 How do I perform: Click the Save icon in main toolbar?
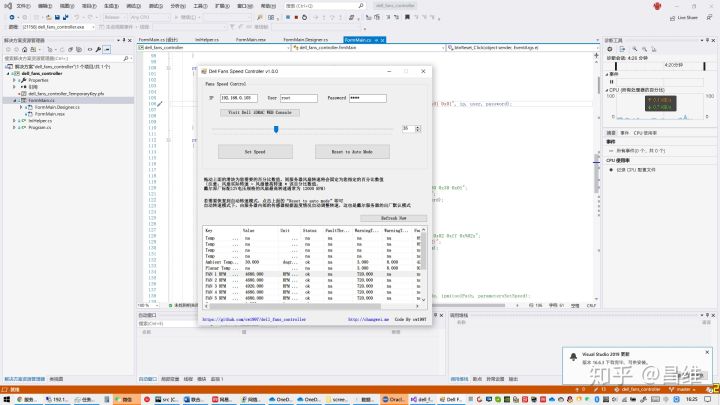coord(57,17)
